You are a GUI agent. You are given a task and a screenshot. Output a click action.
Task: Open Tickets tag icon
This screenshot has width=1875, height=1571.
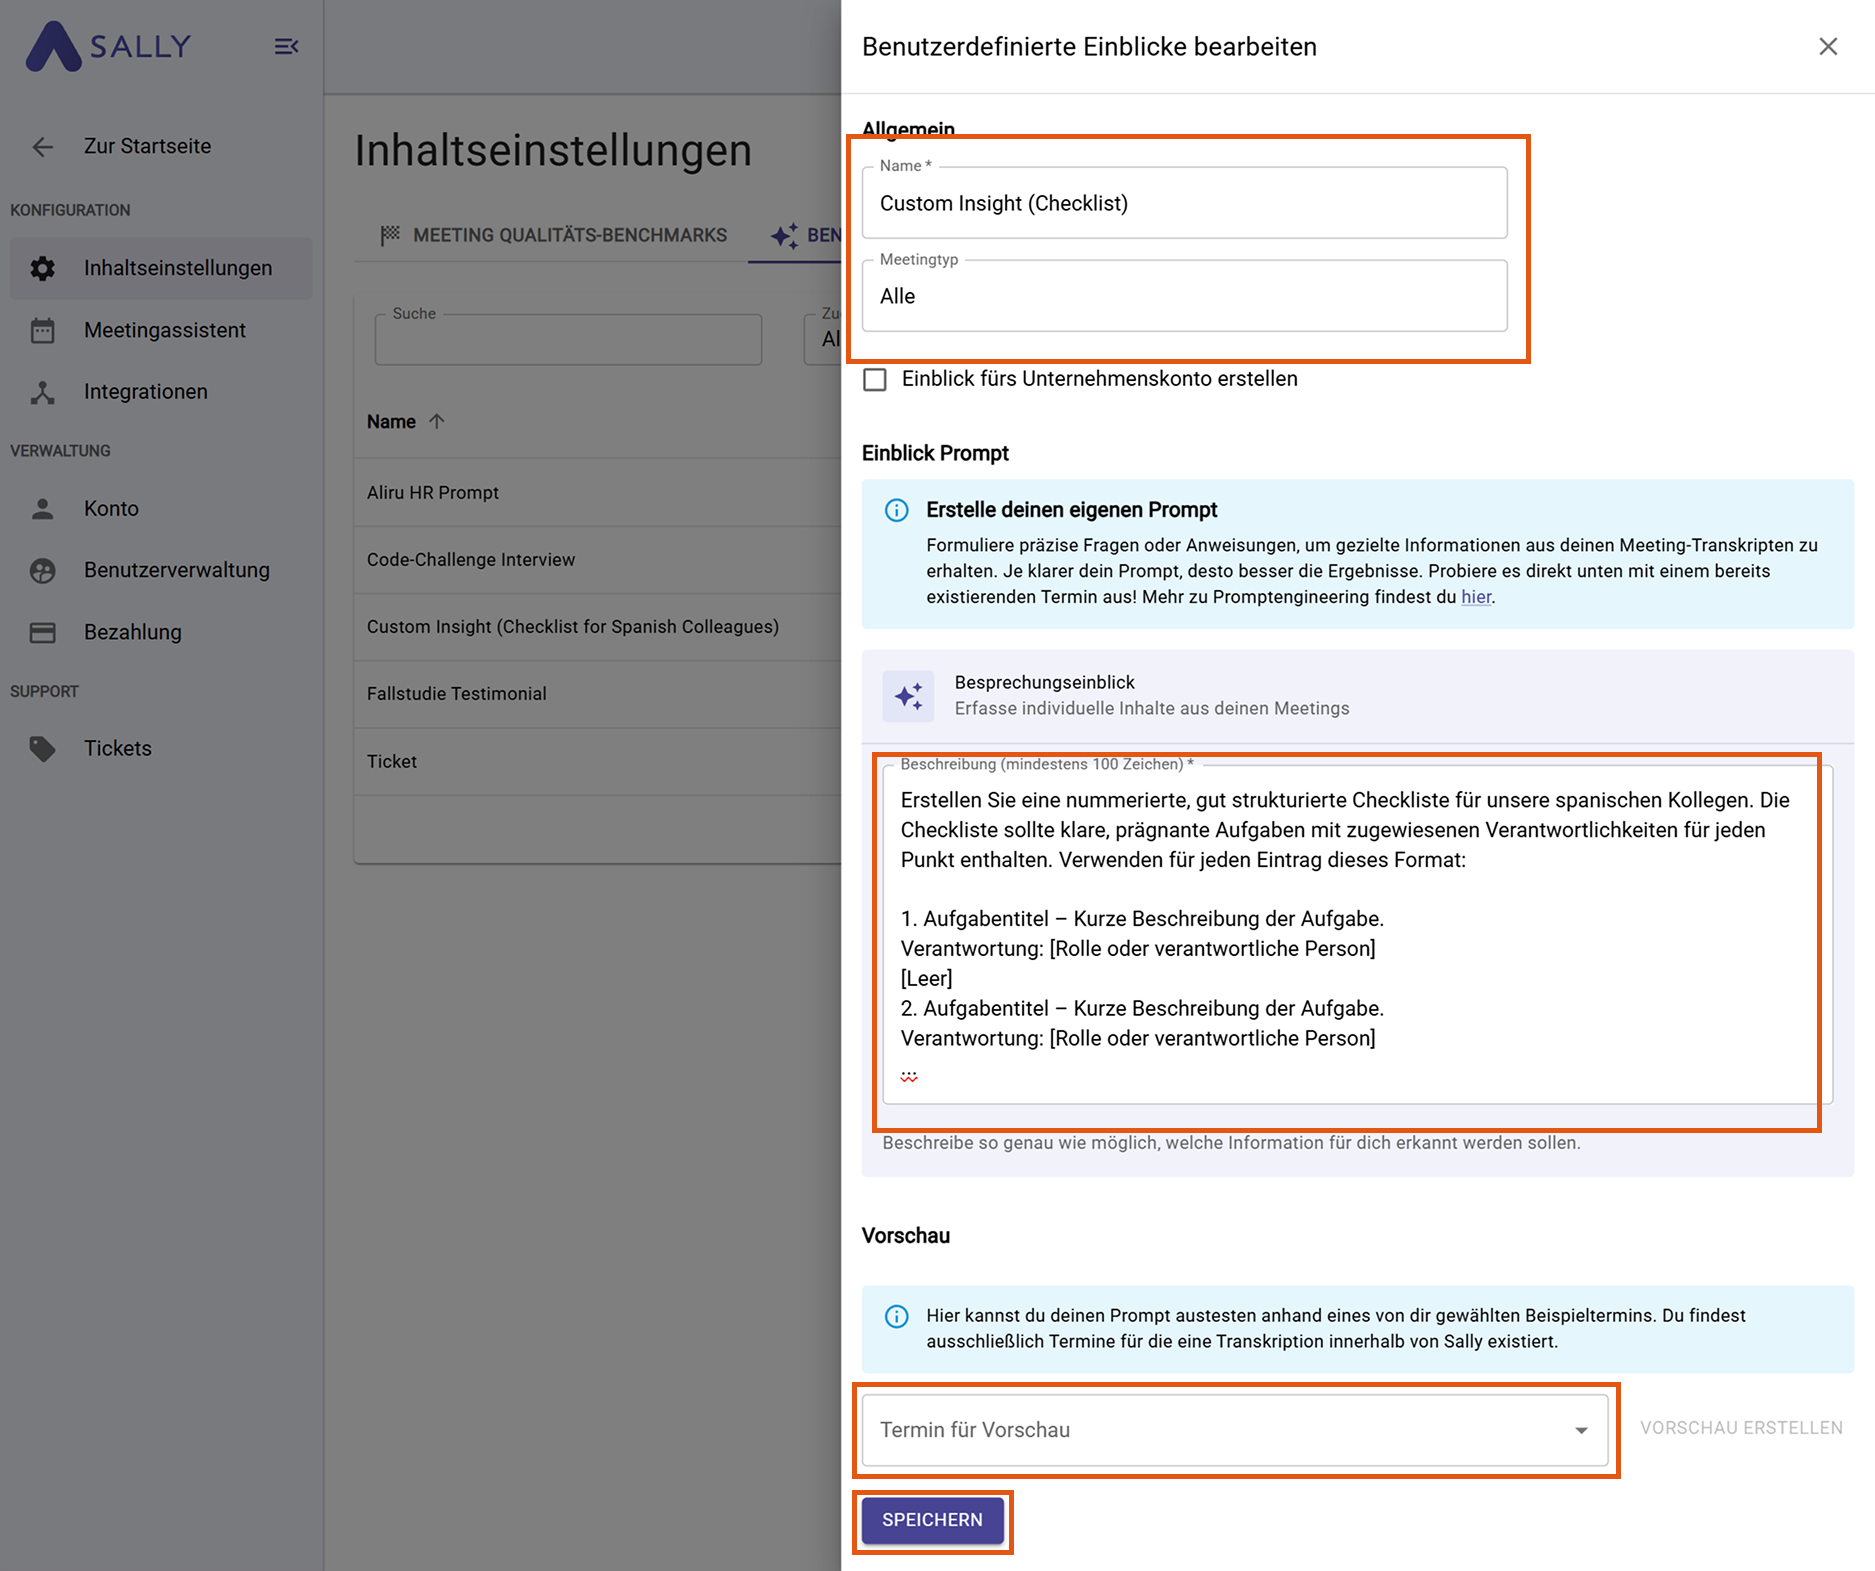click(x=42, y=748)
